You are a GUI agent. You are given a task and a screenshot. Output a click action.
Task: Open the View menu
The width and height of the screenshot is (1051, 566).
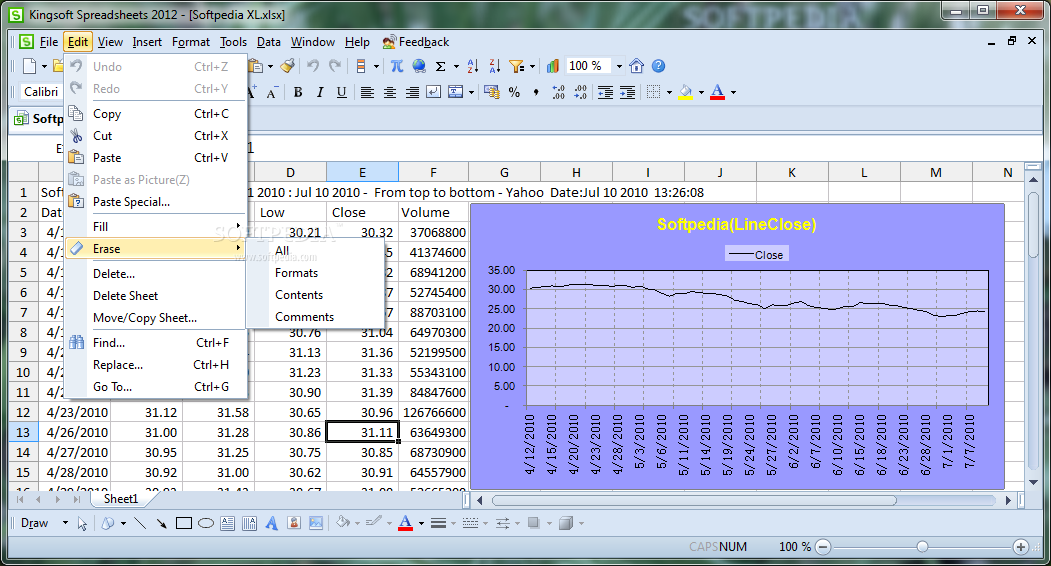point(110,42)
